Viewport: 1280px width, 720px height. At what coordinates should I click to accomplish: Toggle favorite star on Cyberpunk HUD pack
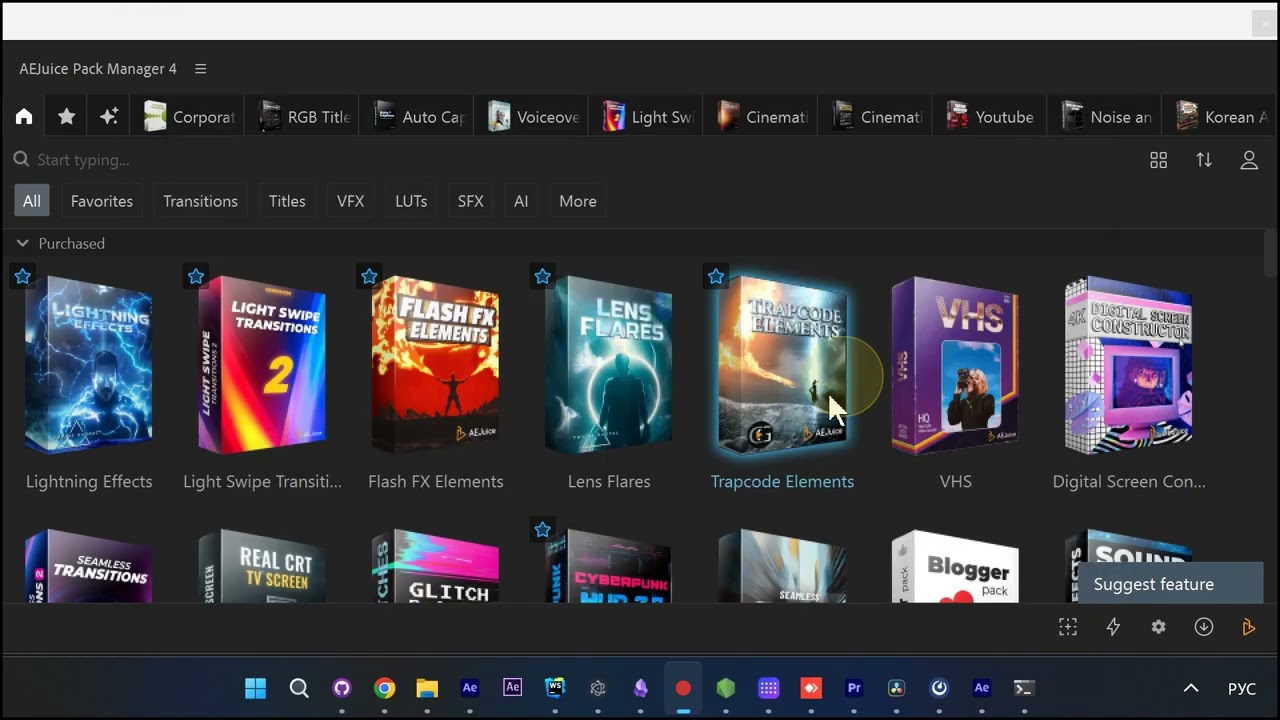click(x=542, y=529)
